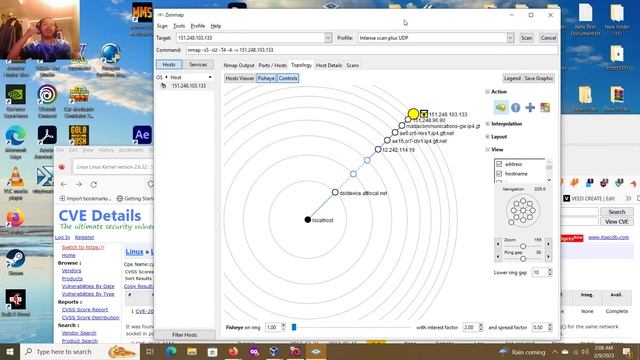
Task: Open Task View on the taskbar
Action: (150, 351)
